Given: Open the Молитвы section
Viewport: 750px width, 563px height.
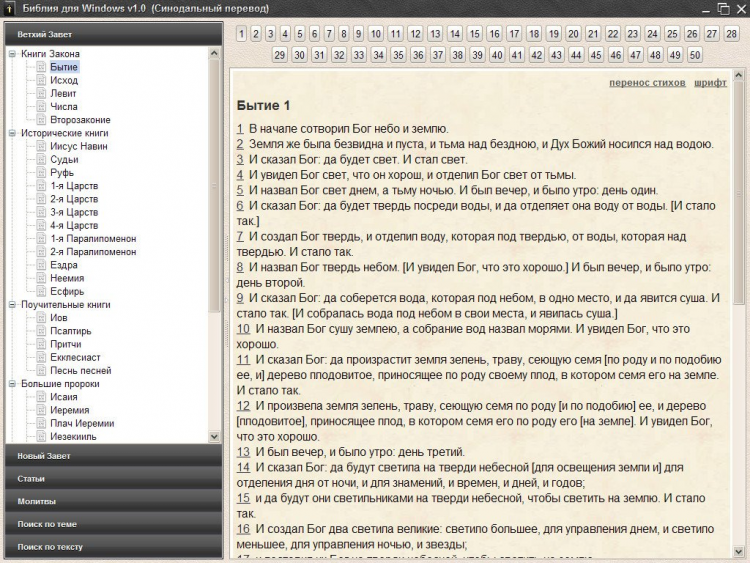Looking at the screenshot, I should click(113, 501).
